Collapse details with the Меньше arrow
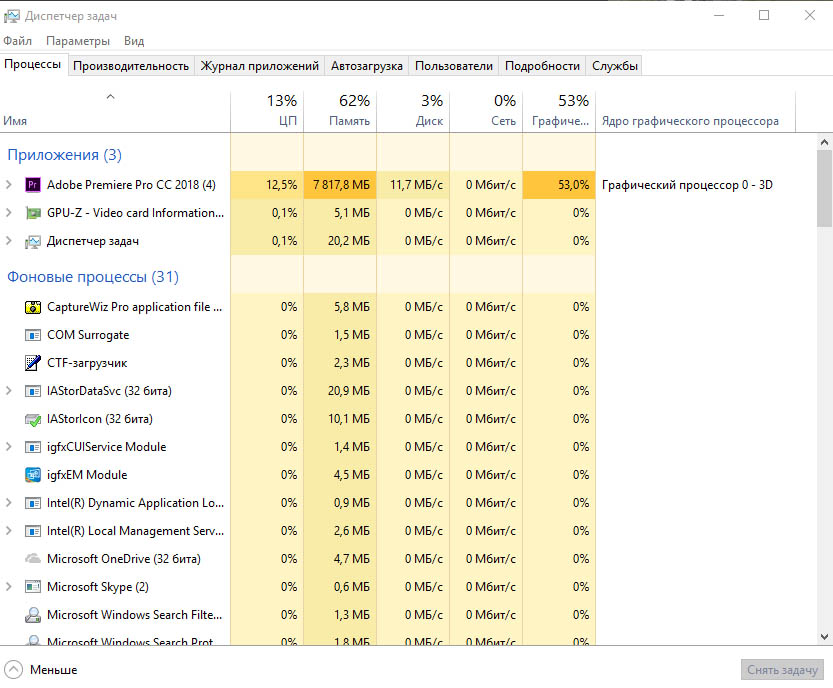The width and height of the screenshot is (833, 688). tap(13, 670)
